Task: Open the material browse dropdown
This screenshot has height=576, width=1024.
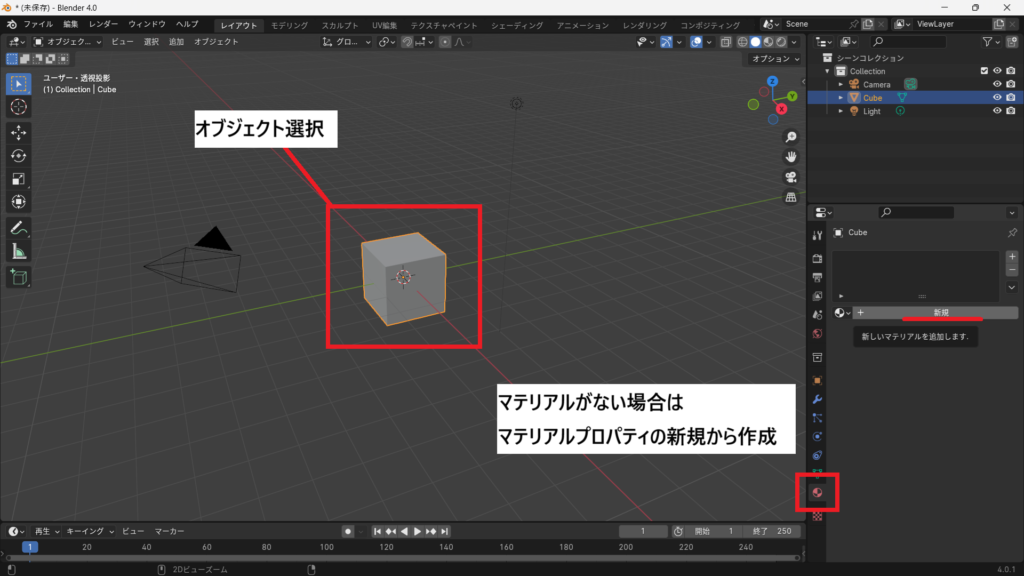Action: [842, 313]
